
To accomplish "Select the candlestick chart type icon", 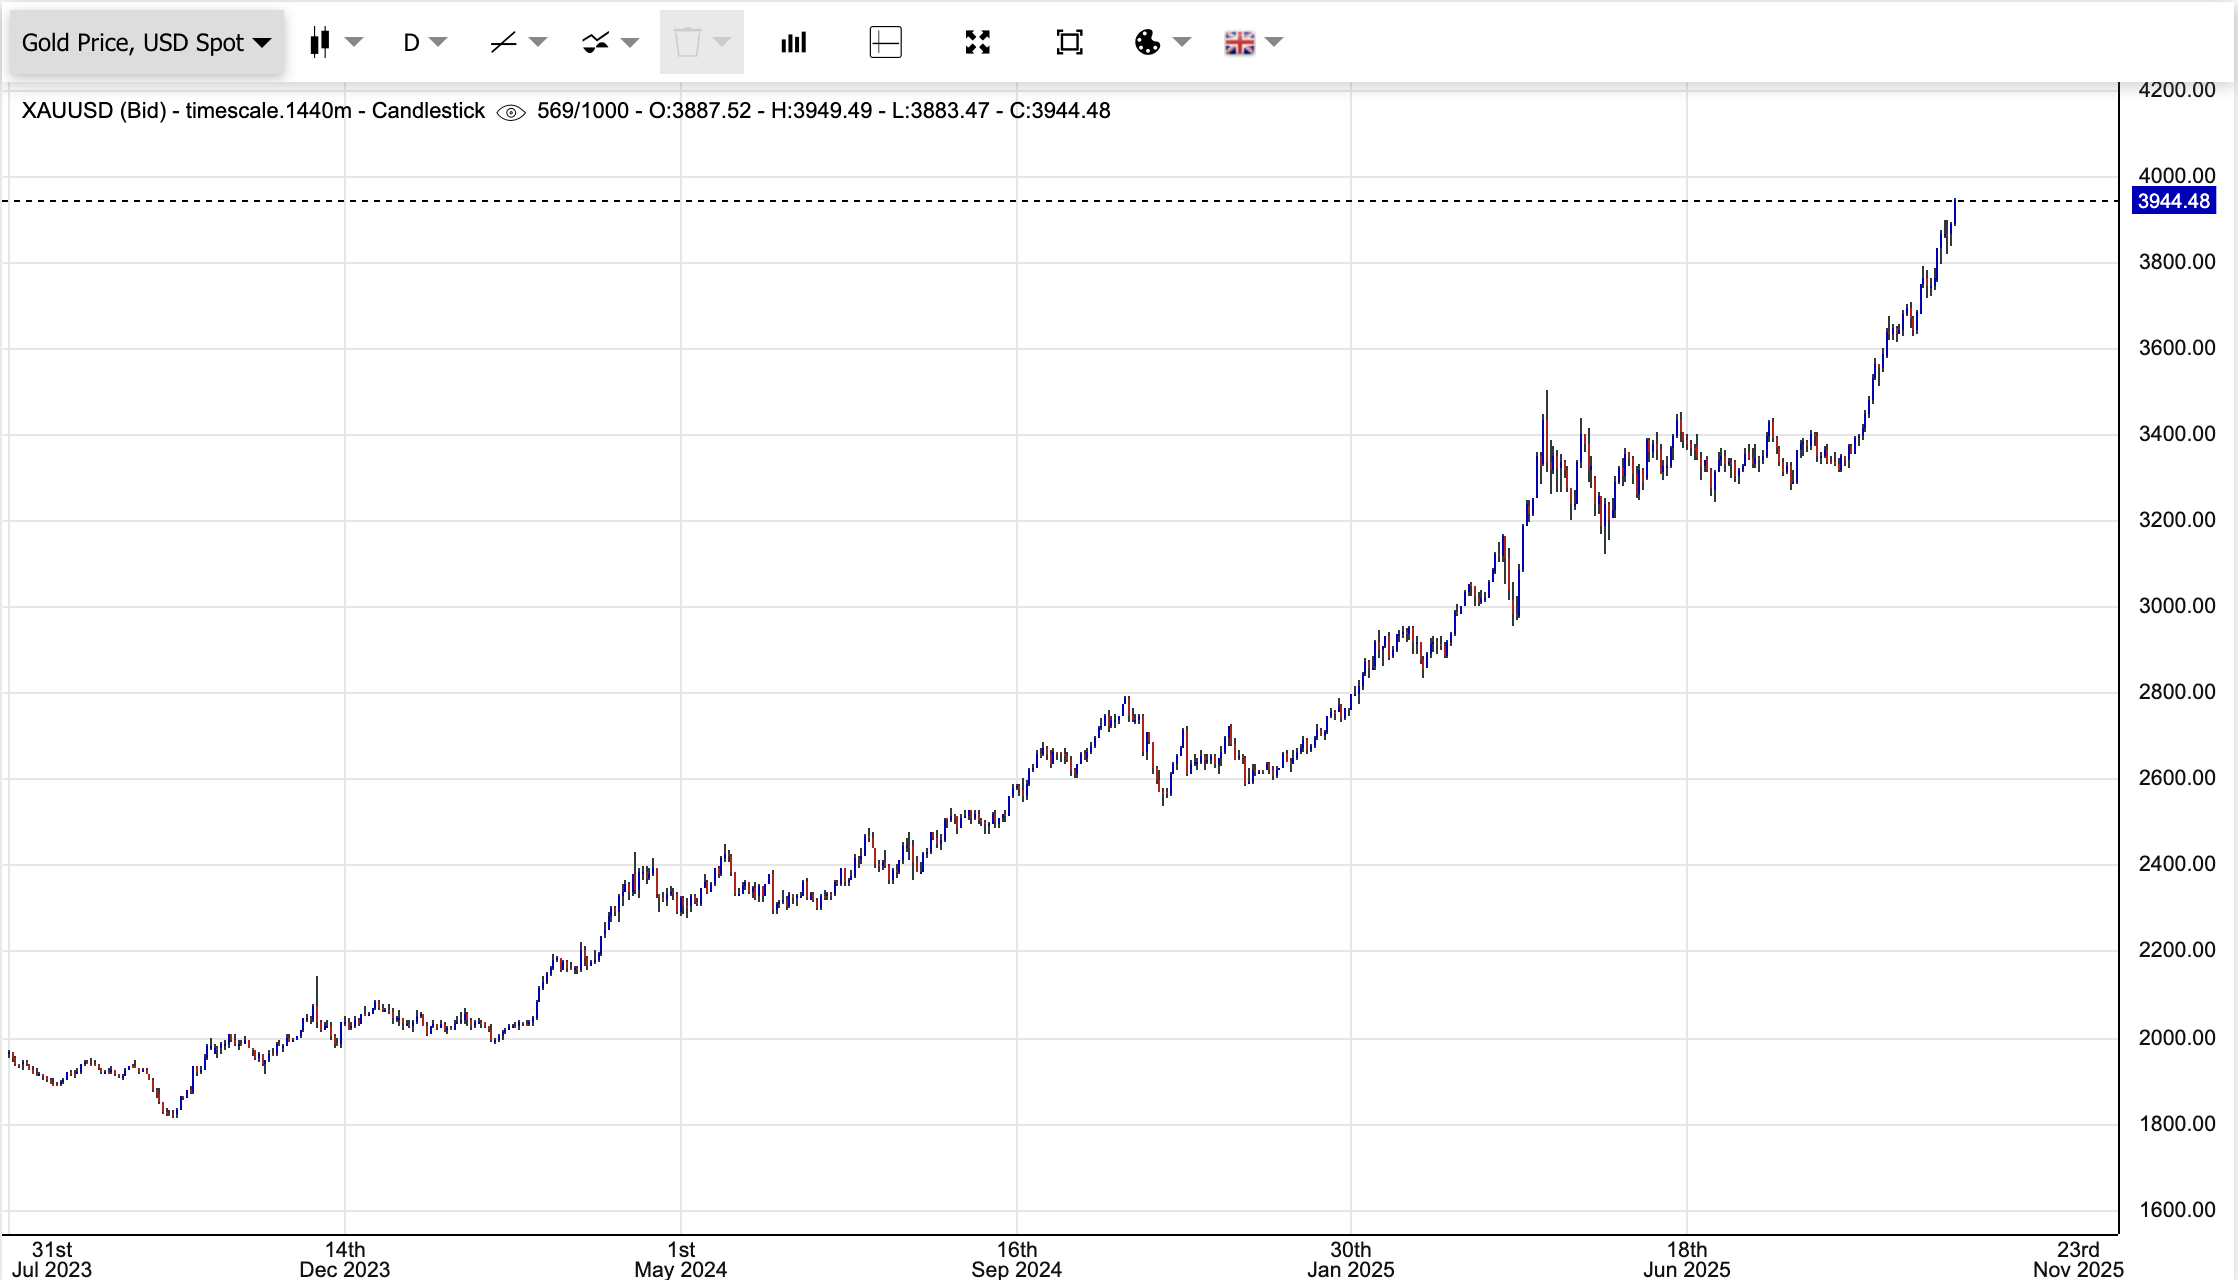I will pos(320,42).
